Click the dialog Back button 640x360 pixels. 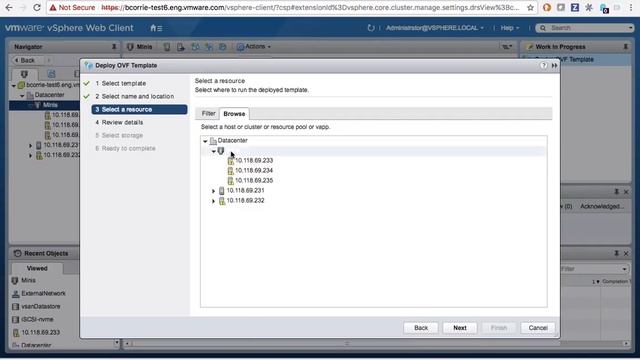[421, 328]
